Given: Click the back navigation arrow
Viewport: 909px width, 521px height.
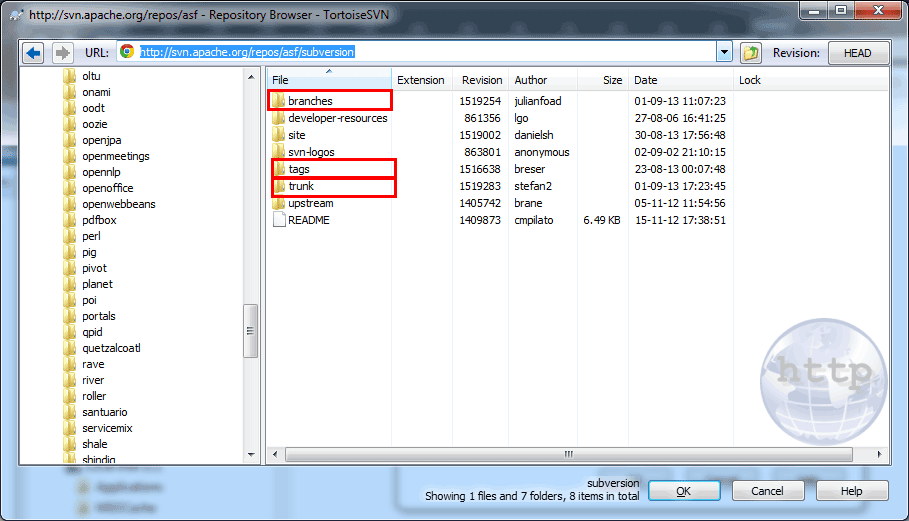Looking at the screenshot, I should point(34,53).
